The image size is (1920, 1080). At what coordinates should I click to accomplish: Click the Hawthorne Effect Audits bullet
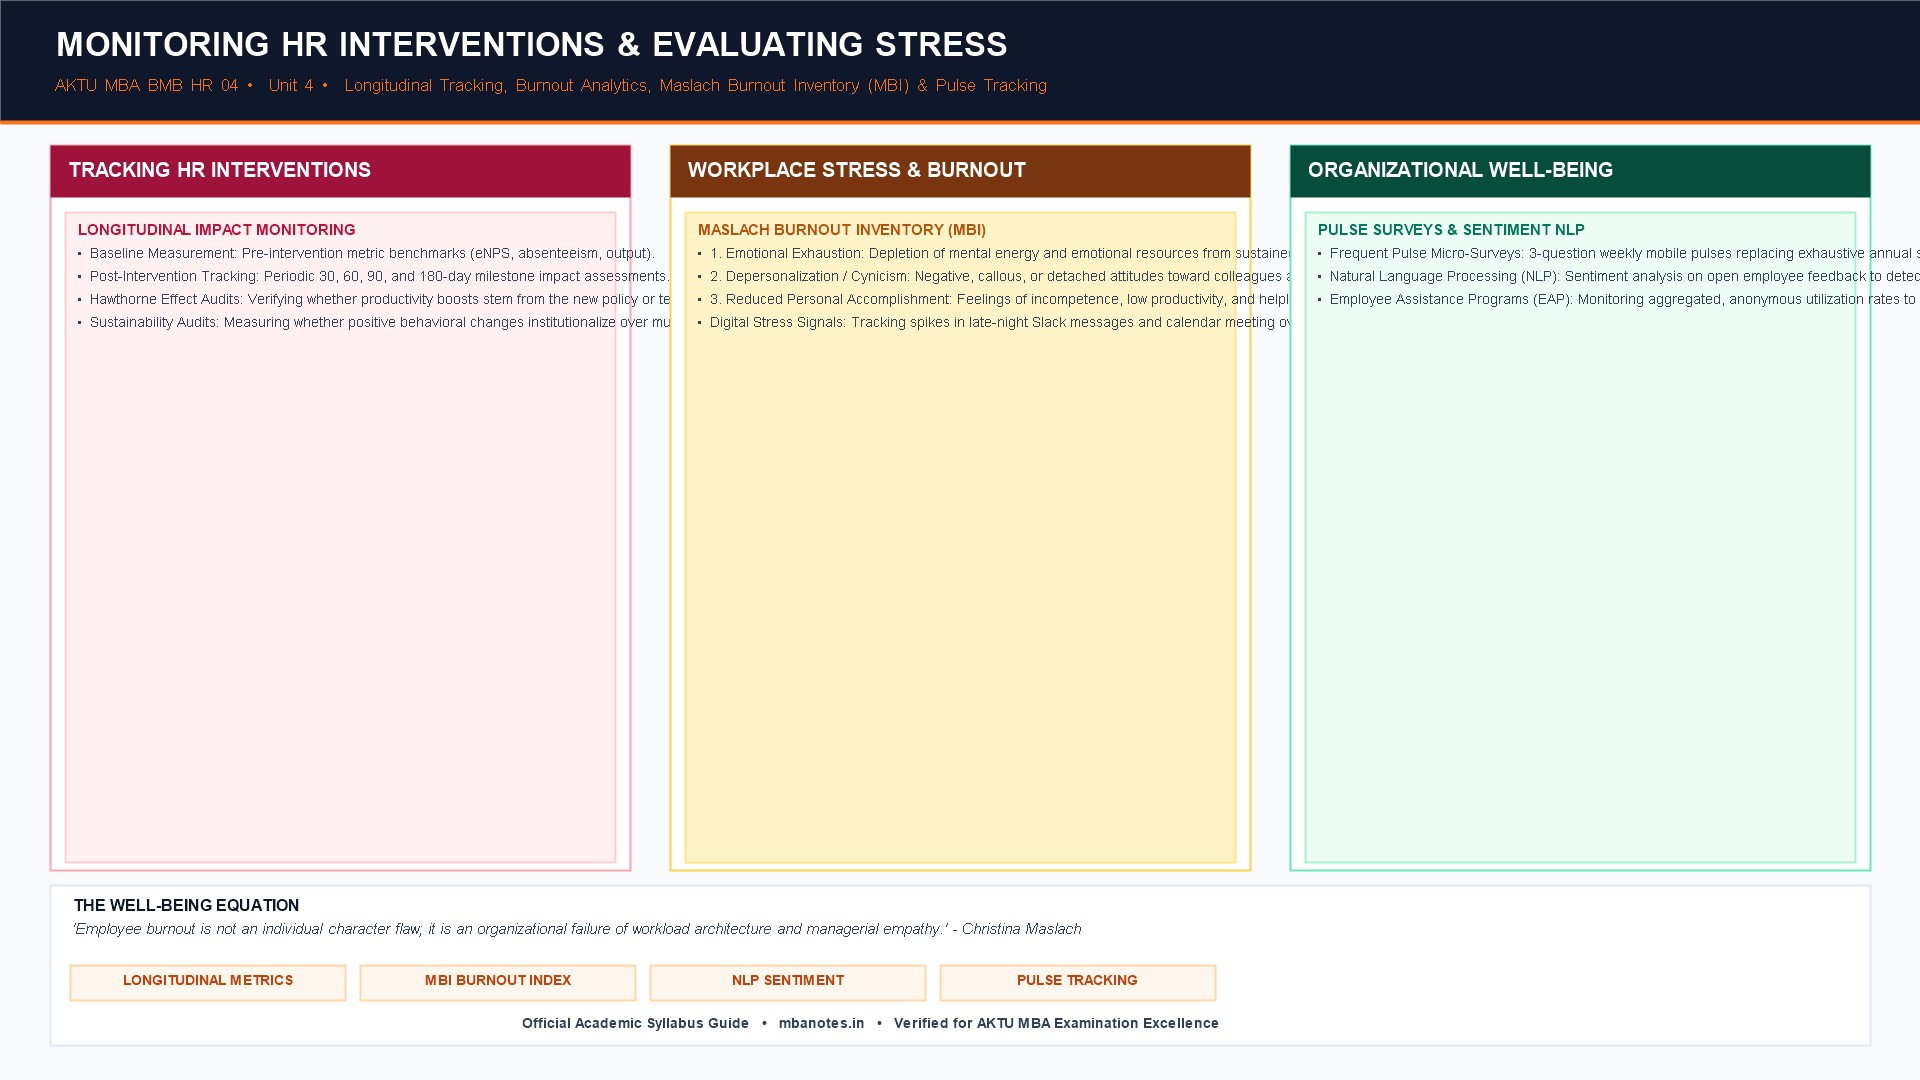tap(374, 300)
